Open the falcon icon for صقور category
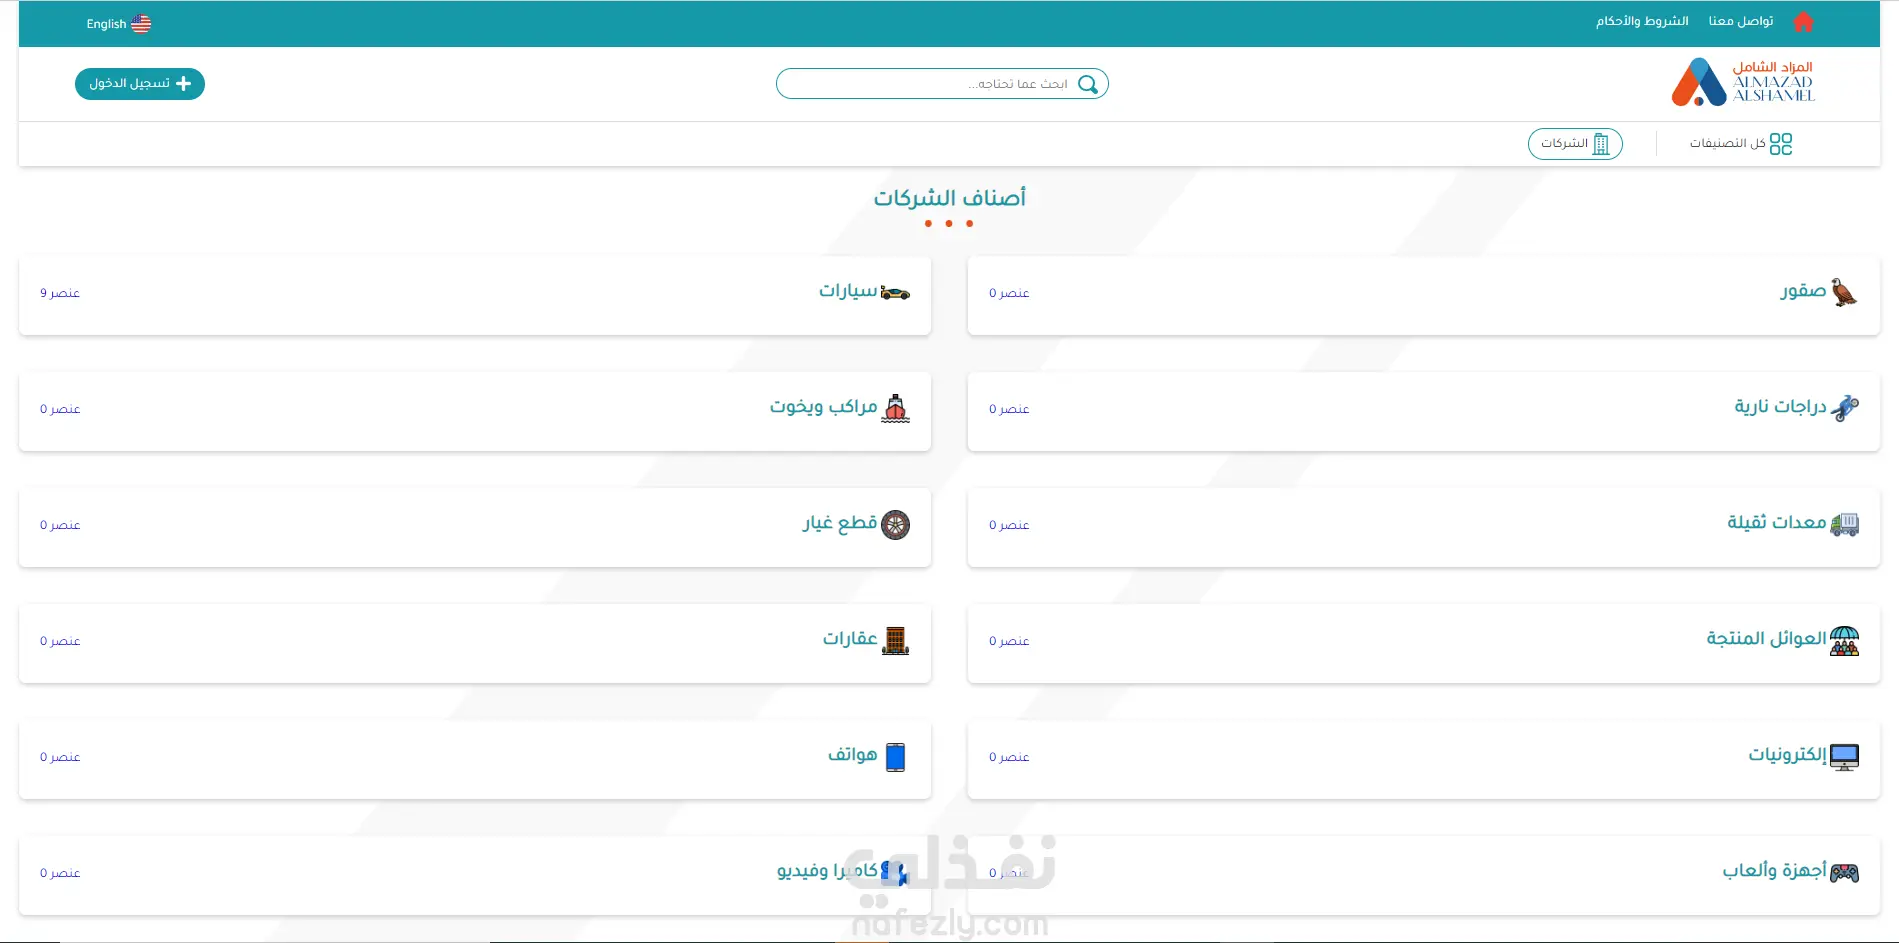Viewport: 1899px width, 943px height. 1844,292
